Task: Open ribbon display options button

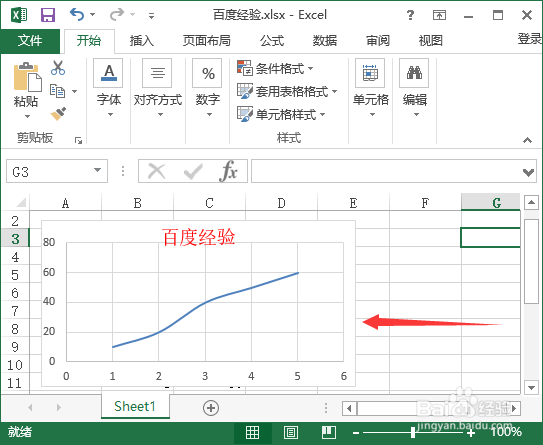Action: click(439, 15)
